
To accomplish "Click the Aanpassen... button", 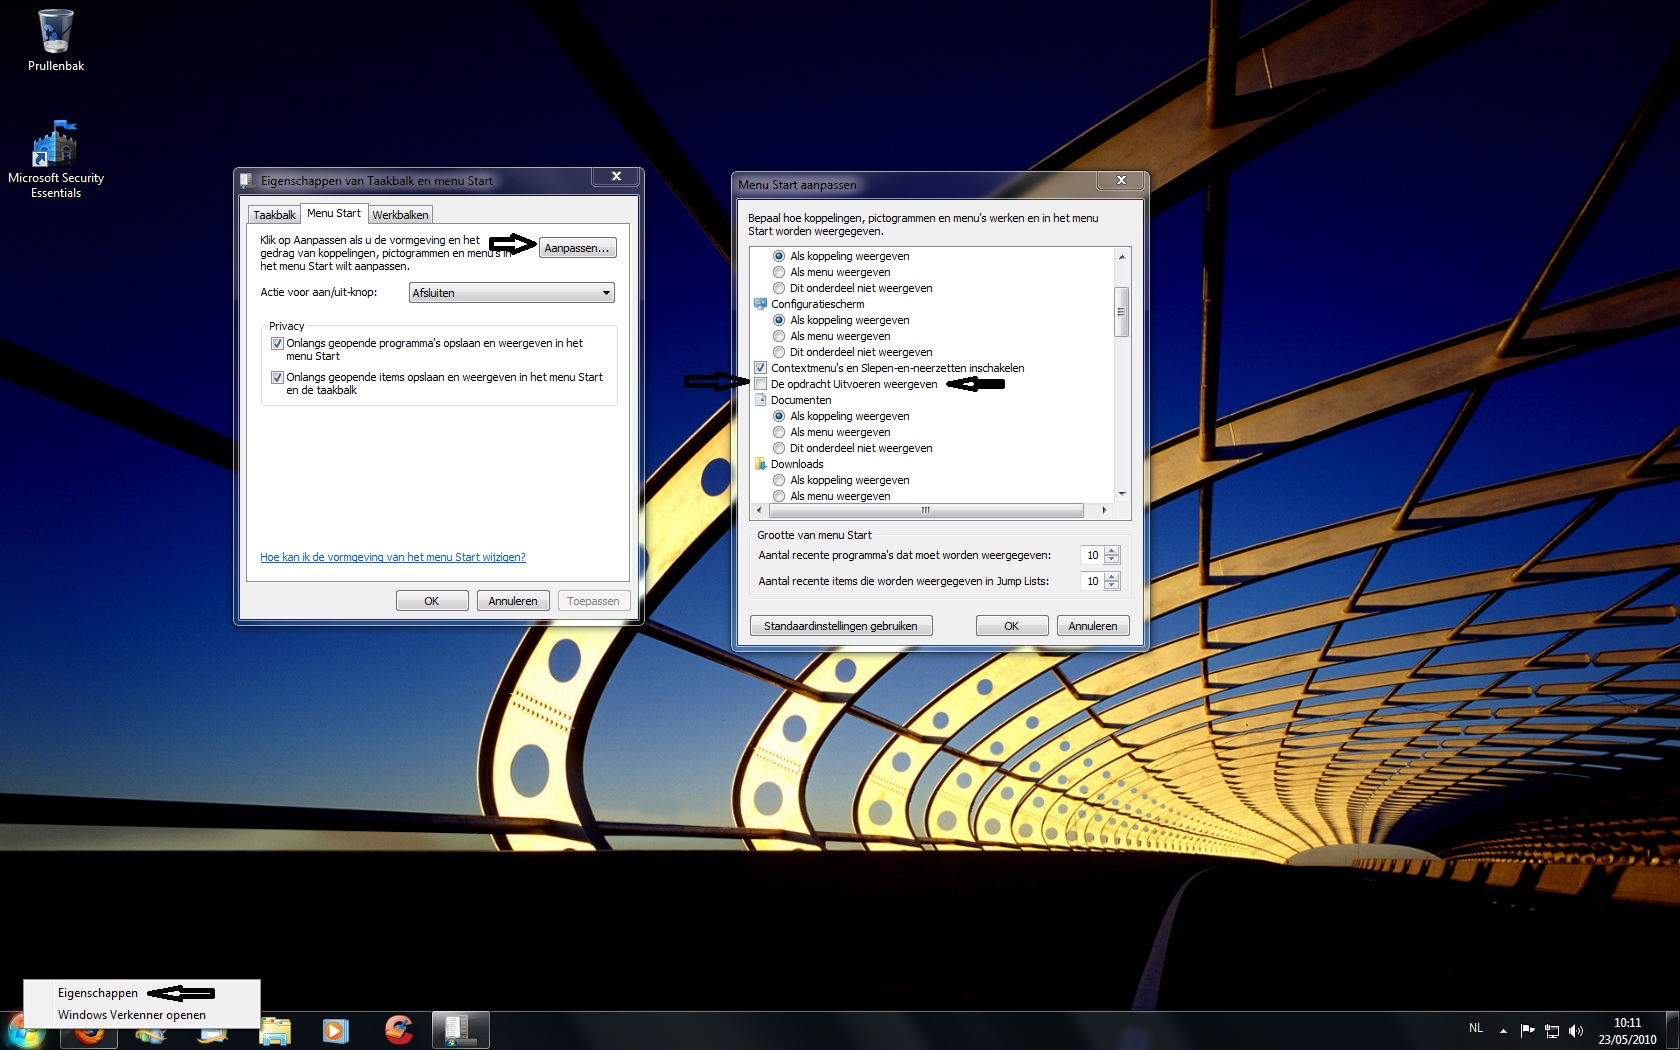I will [577, 248].
